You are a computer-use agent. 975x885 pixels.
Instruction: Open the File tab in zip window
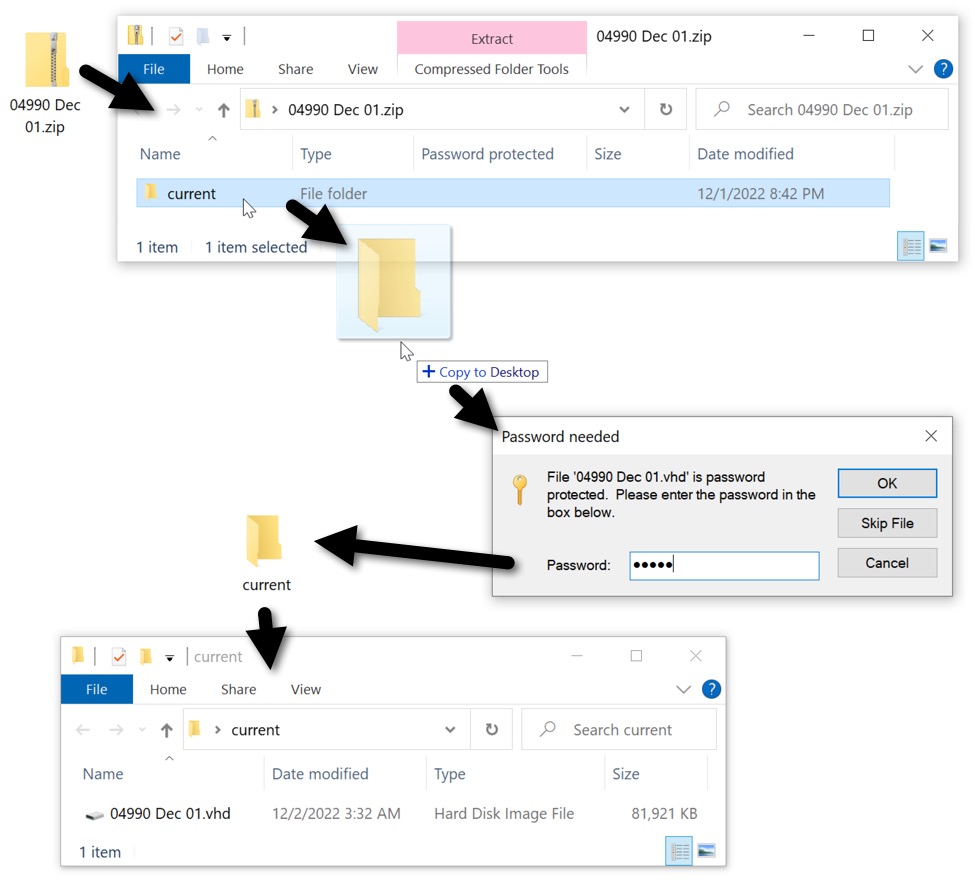(154, 69)
